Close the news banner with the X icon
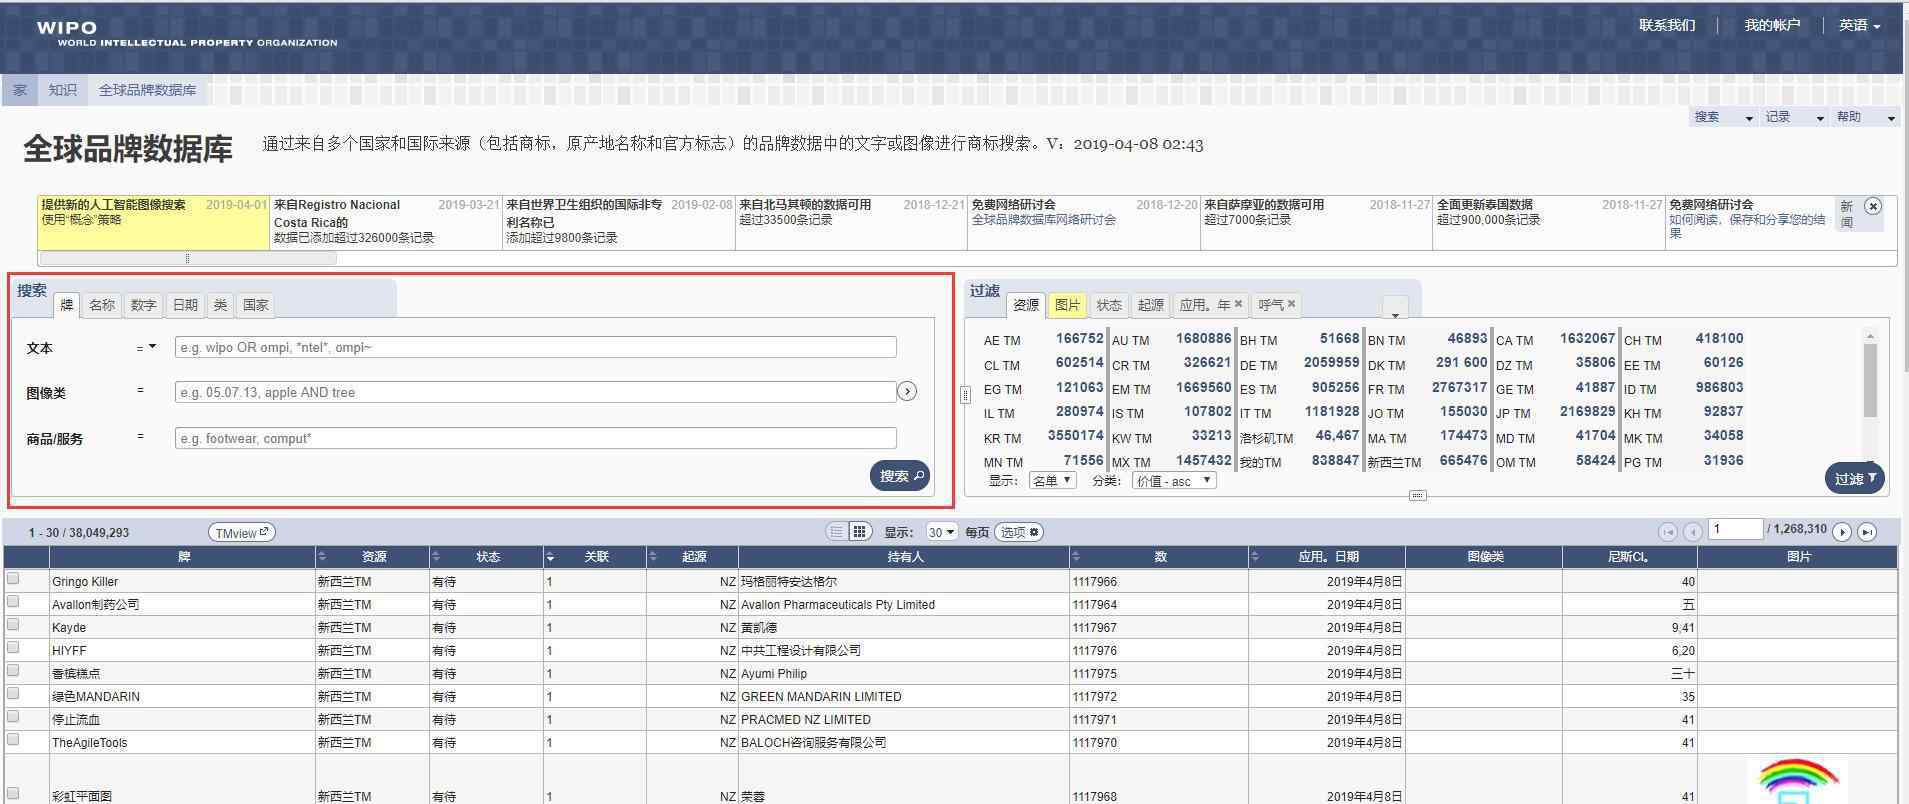This screenshot has width=1909, height=804. [1873, 206]
